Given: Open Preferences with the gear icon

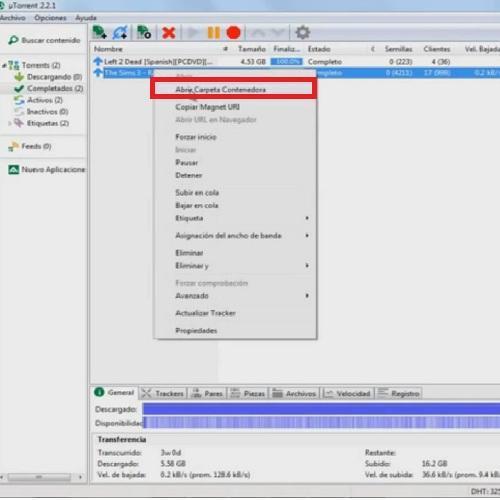Looking at the screenshot, I should coord(303,32).
